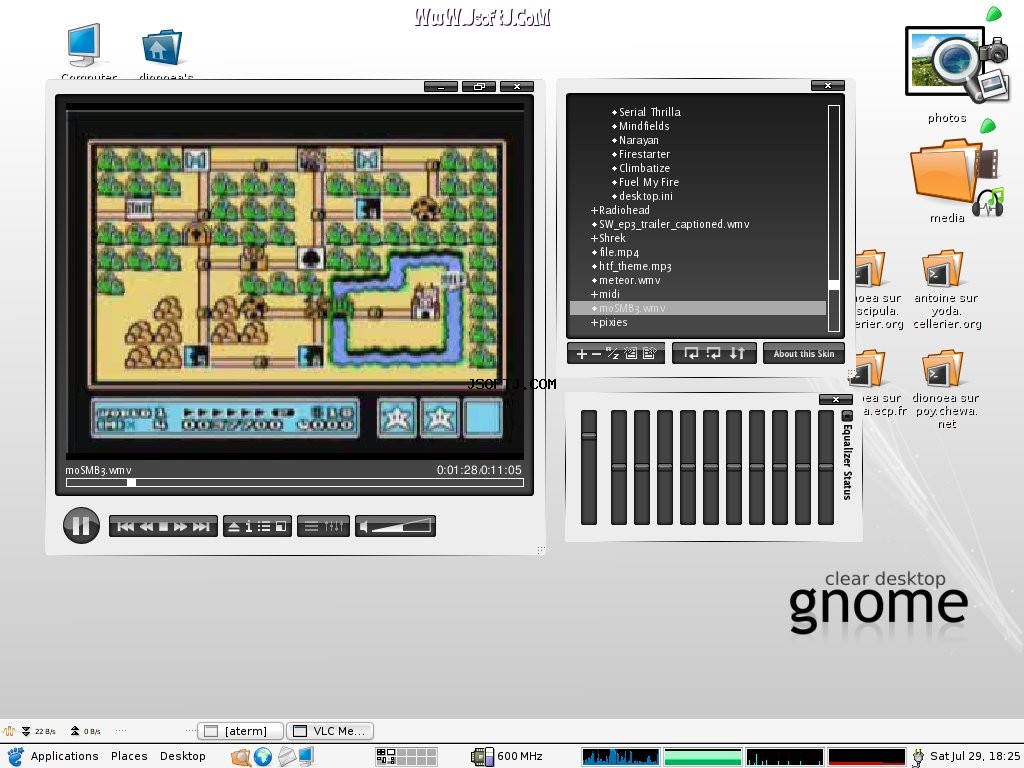Click the playlist list icon beside info
The width and height of the screenshot is (1024, 768).
coord(264,526)
